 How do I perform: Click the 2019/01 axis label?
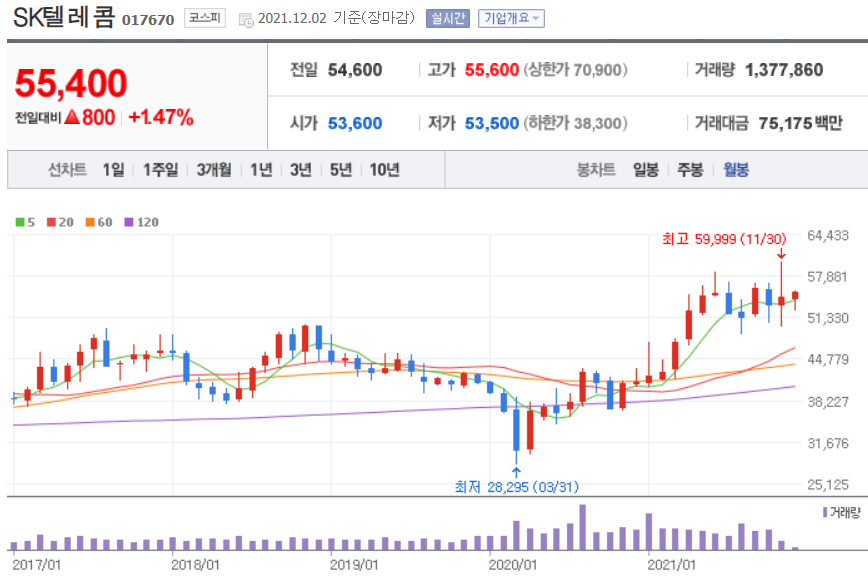(x=354, y=565)
